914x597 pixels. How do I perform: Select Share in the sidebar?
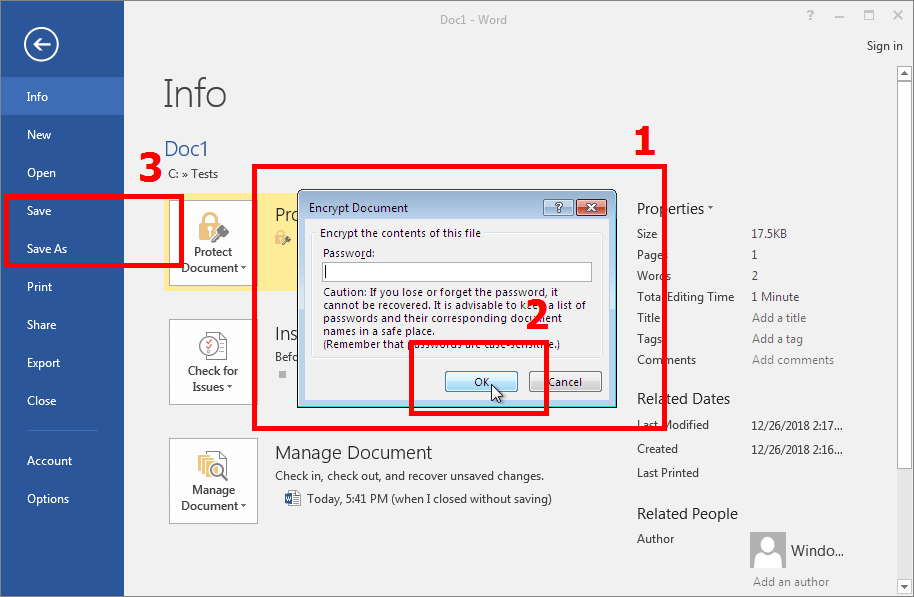62,324
